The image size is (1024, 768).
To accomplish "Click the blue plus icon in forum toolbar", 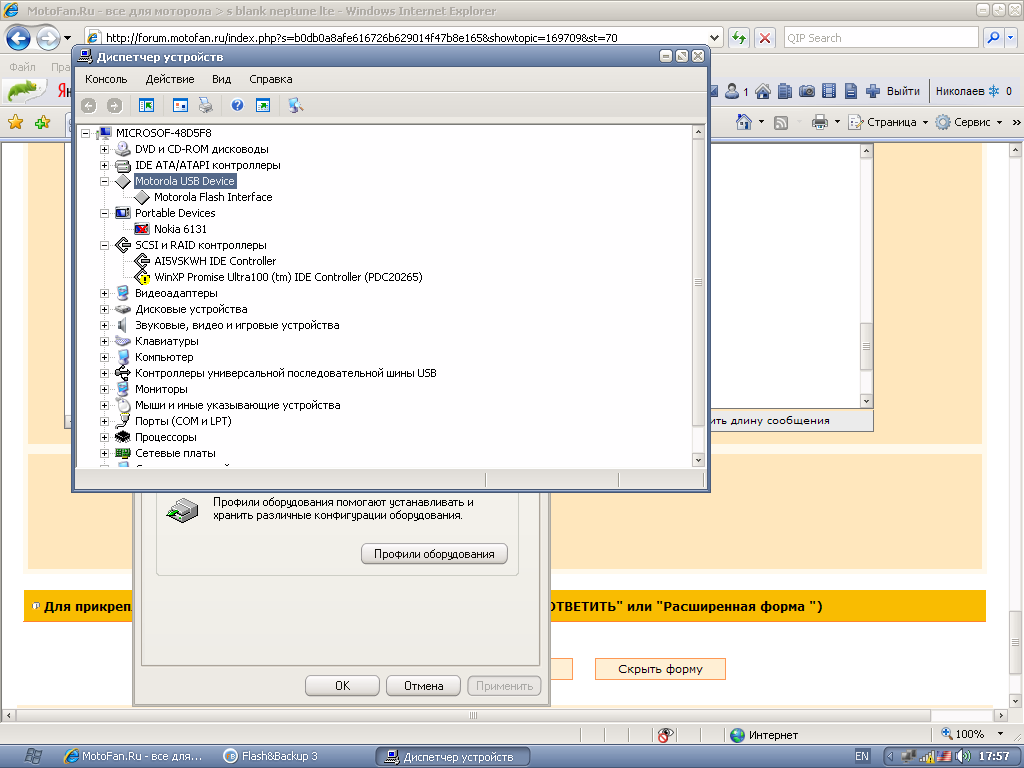I will 873,91.
